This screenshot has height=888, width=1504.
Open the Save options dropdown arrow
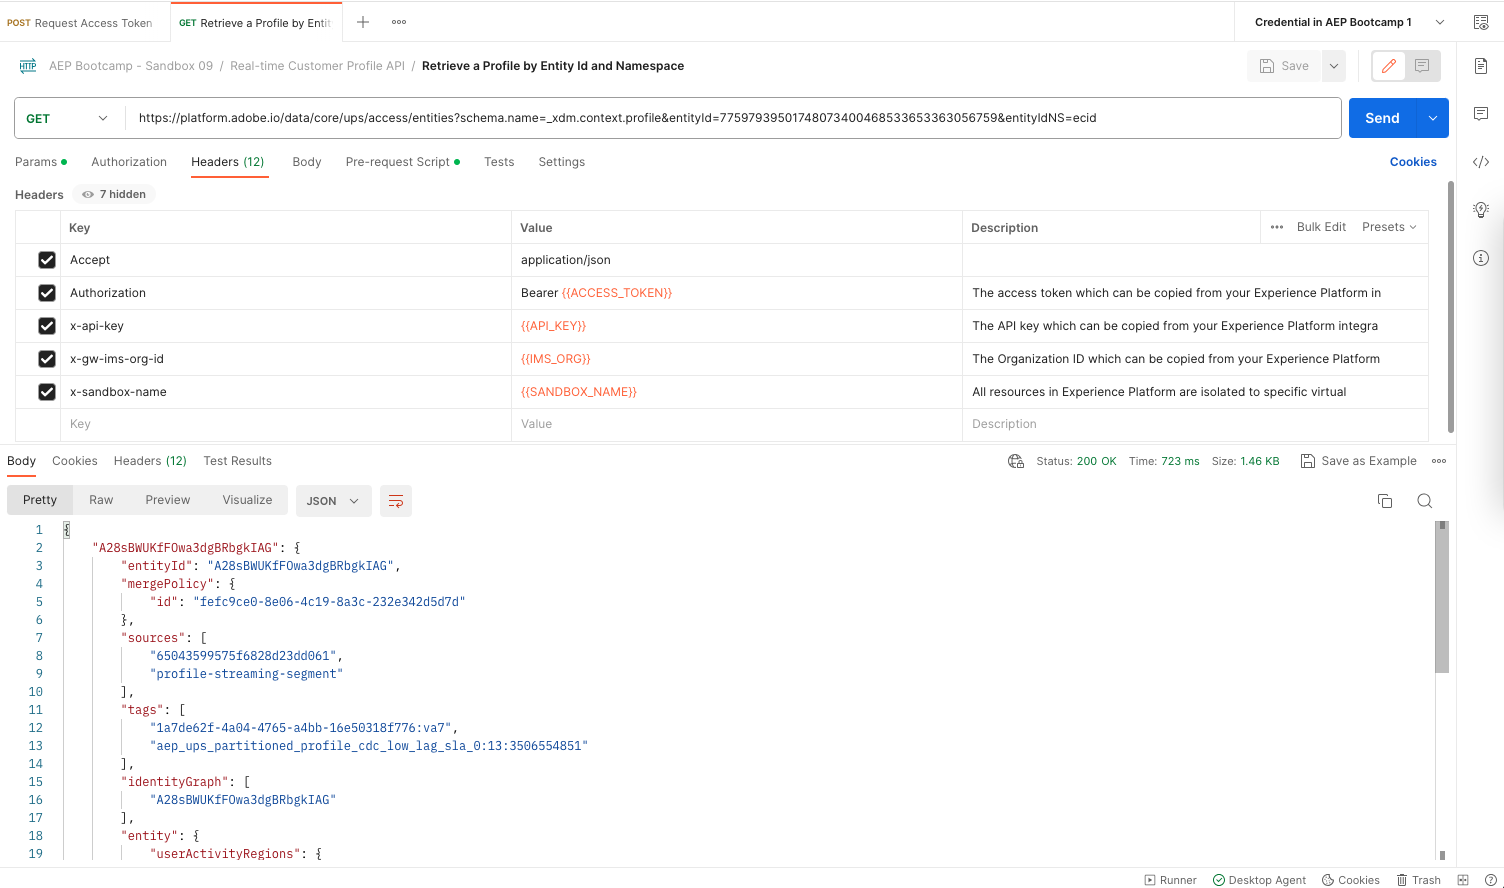1334,66
